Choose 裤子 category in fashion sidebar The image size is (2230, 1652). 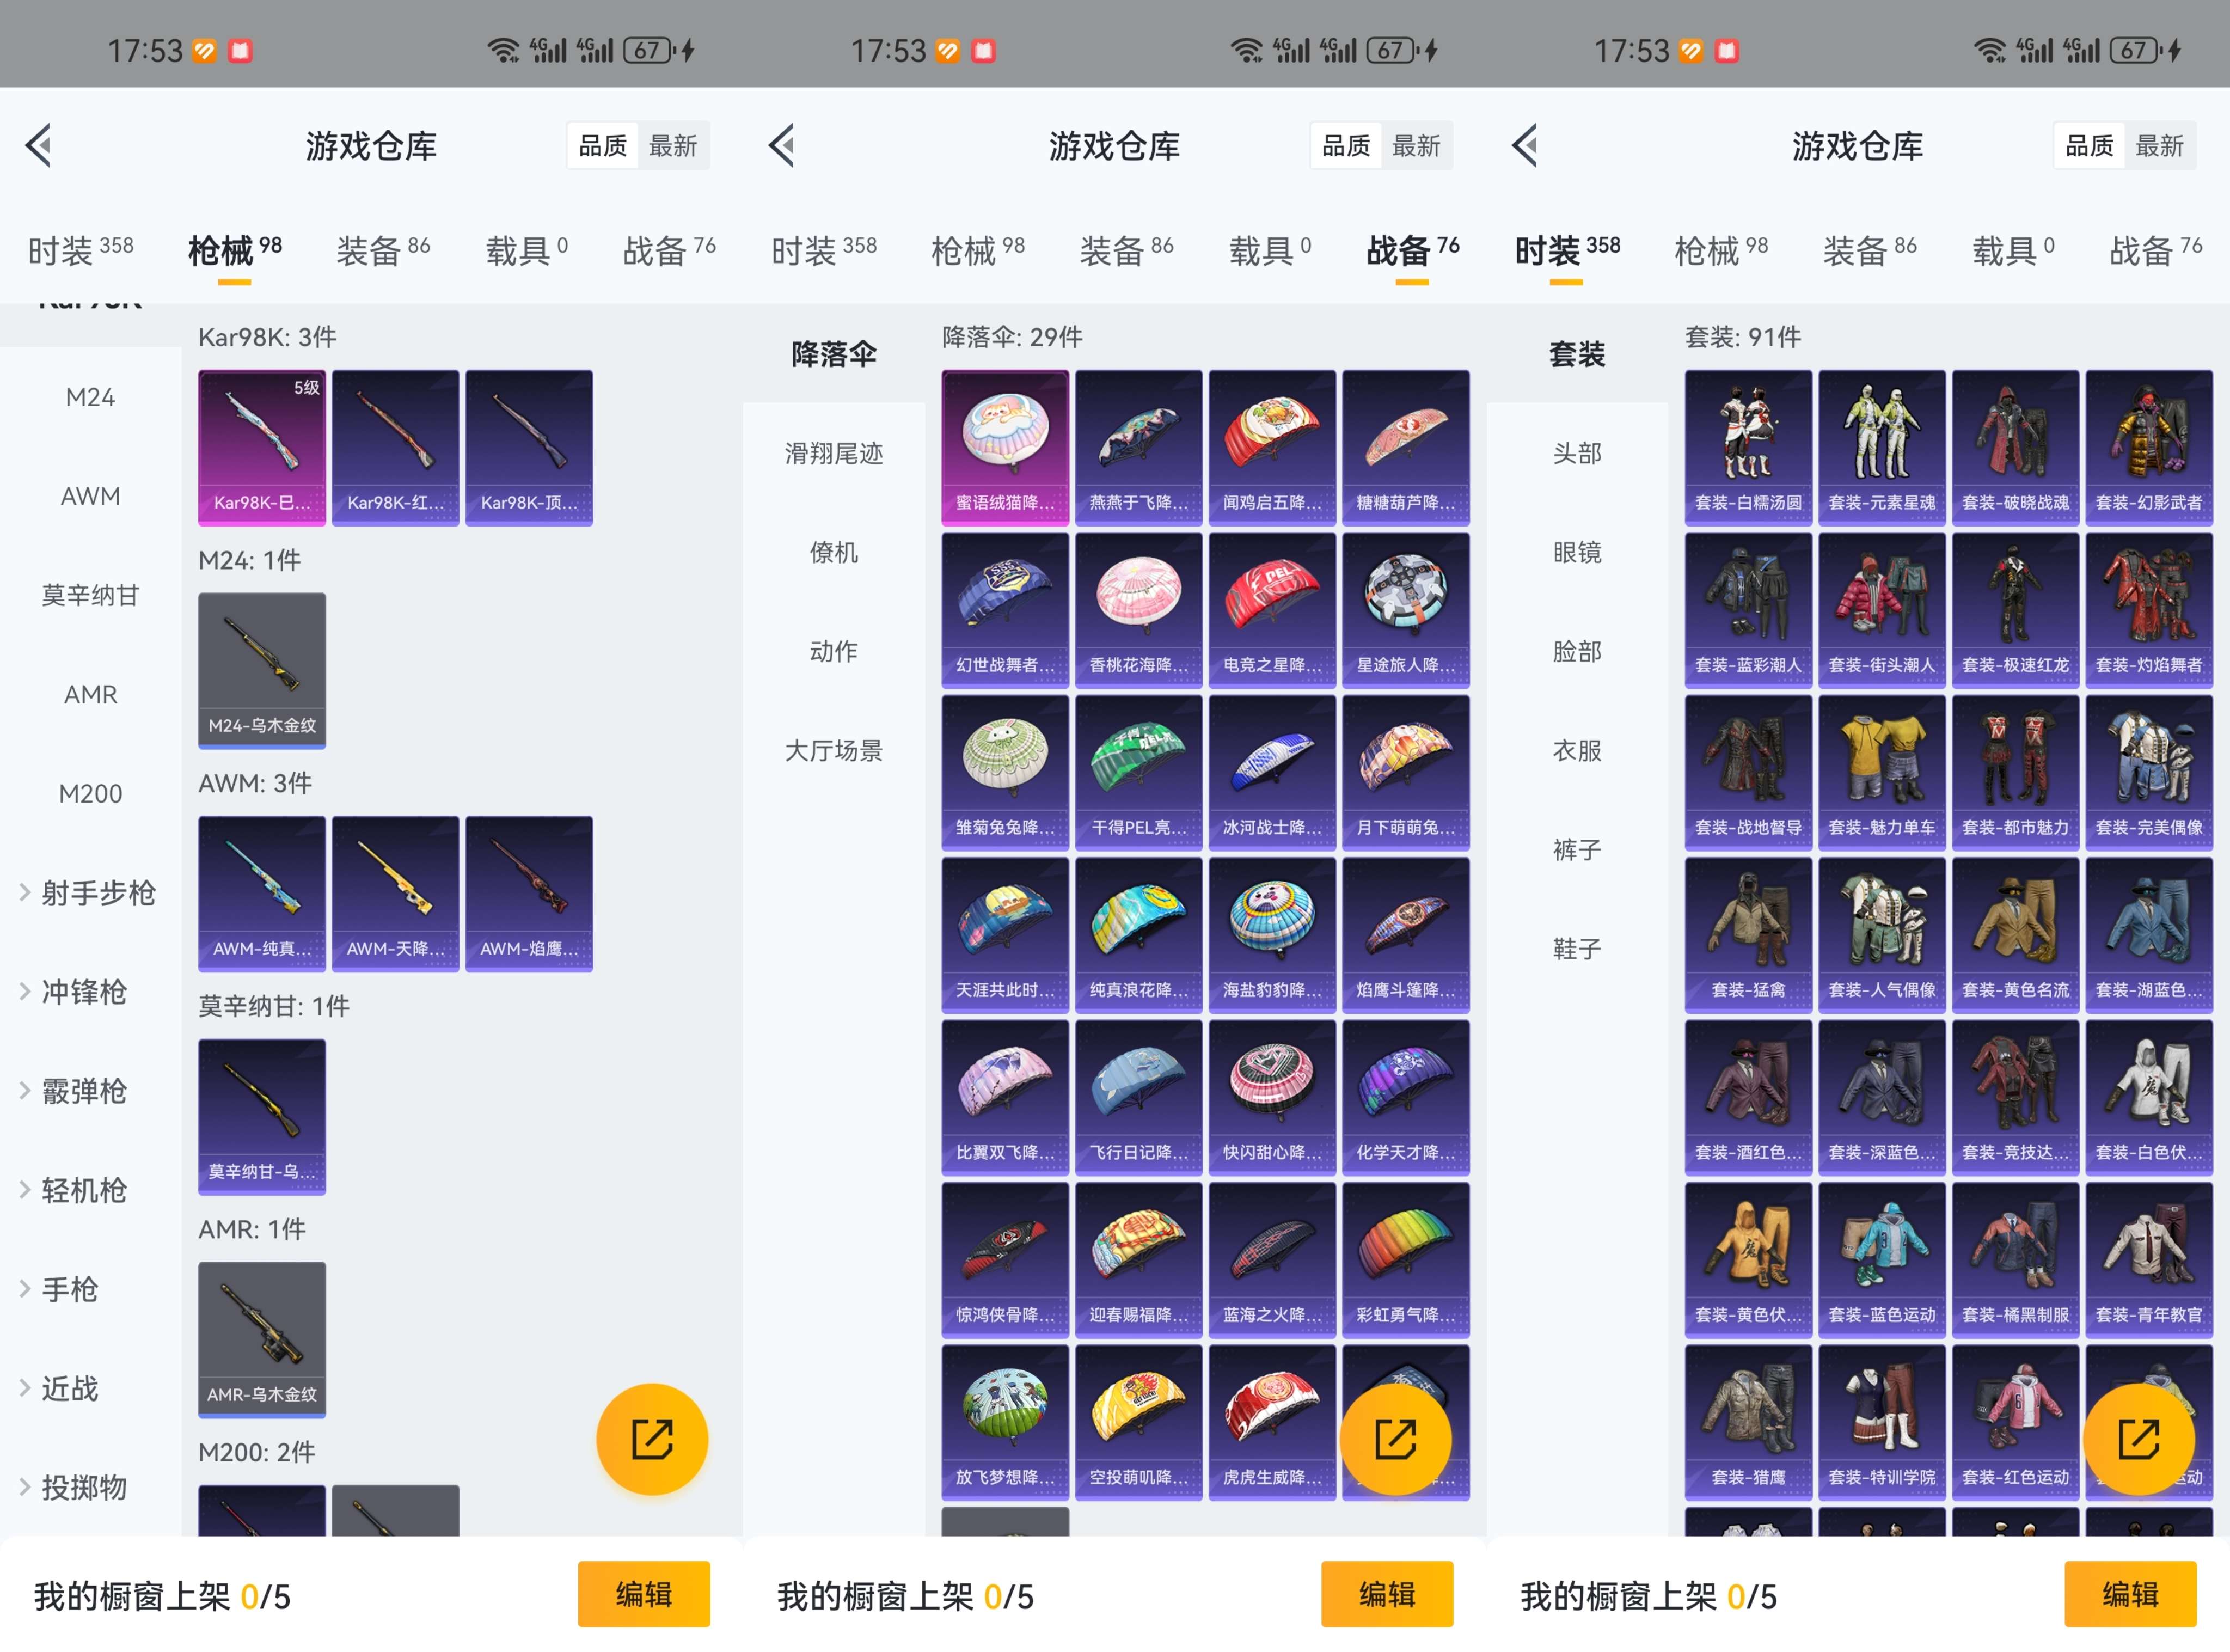[1577, 850]
